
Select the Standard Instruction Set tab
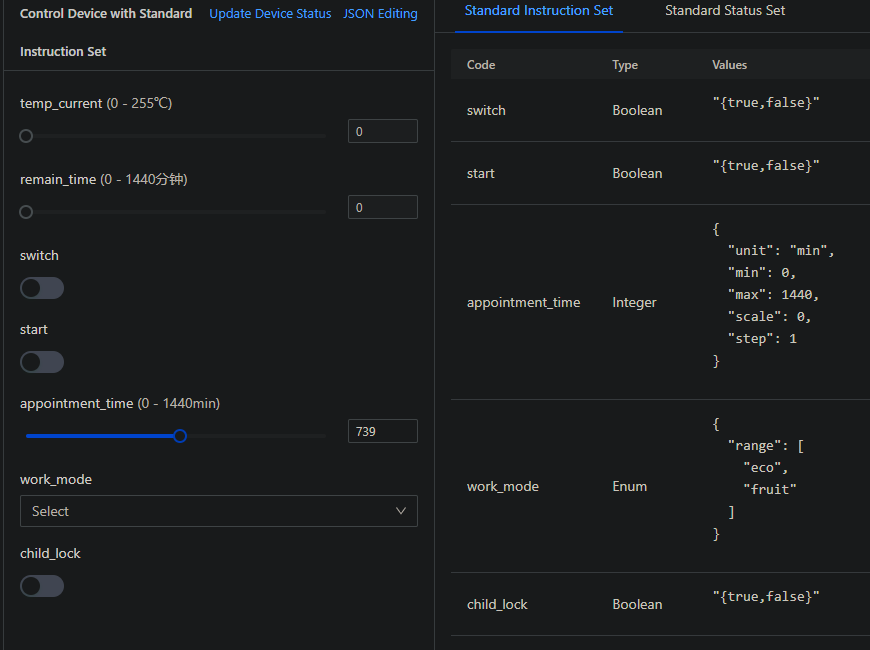click(539, 11)
